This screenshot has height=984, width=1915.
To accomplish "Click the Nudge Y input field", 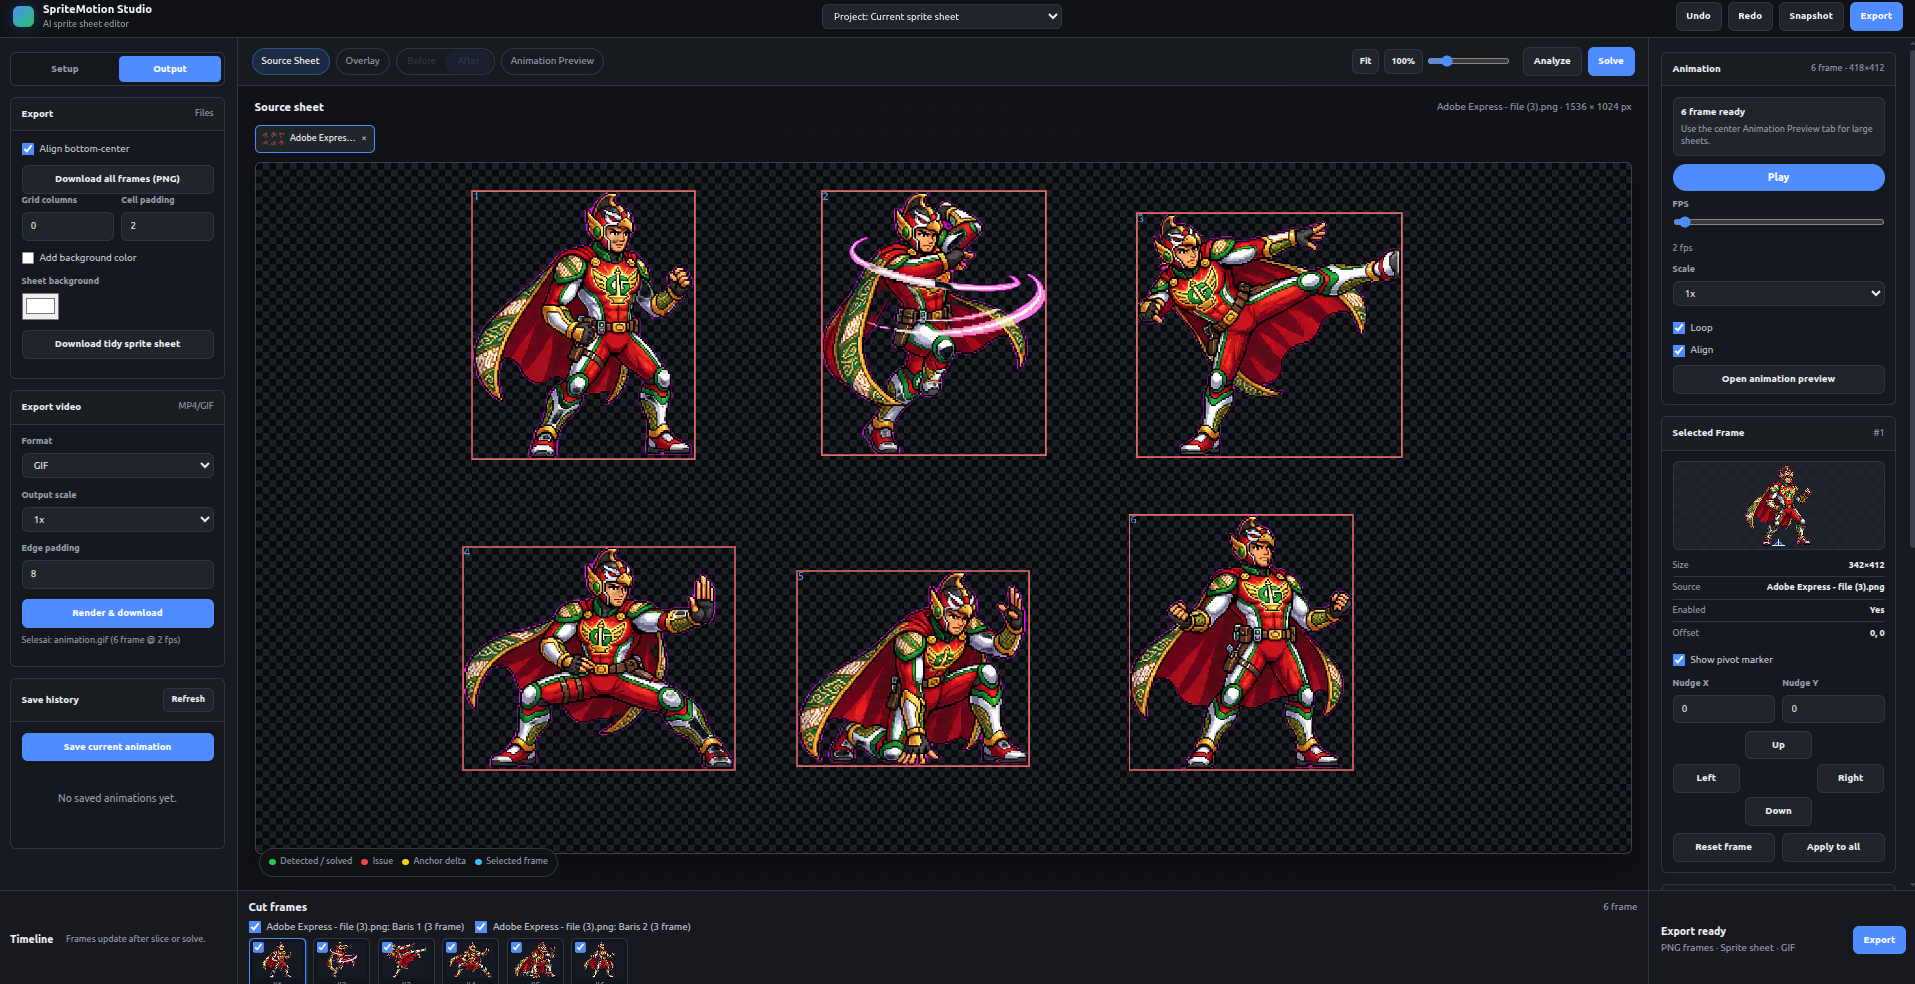I will tap(1833, 709).
